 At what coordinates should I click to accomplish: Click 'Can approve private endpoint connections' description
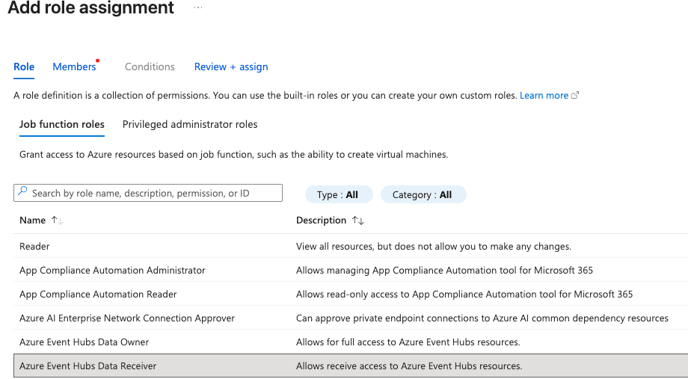[x=482, y=318]
